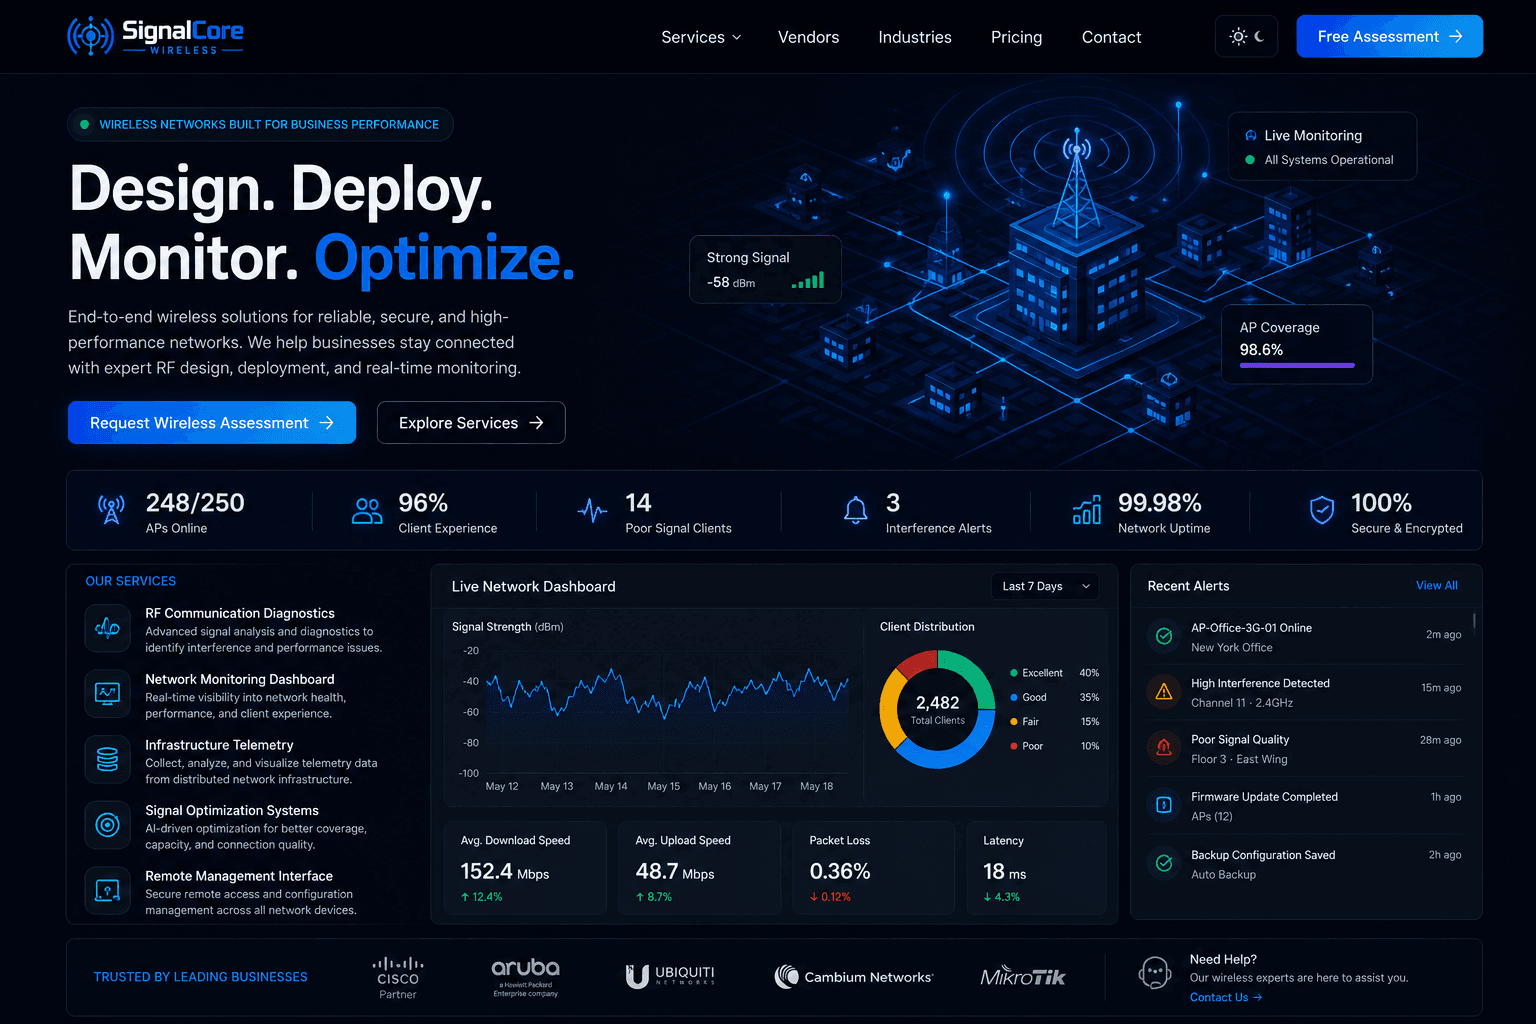
Task: Click the Aruba logo
Action: click(525, 977)
